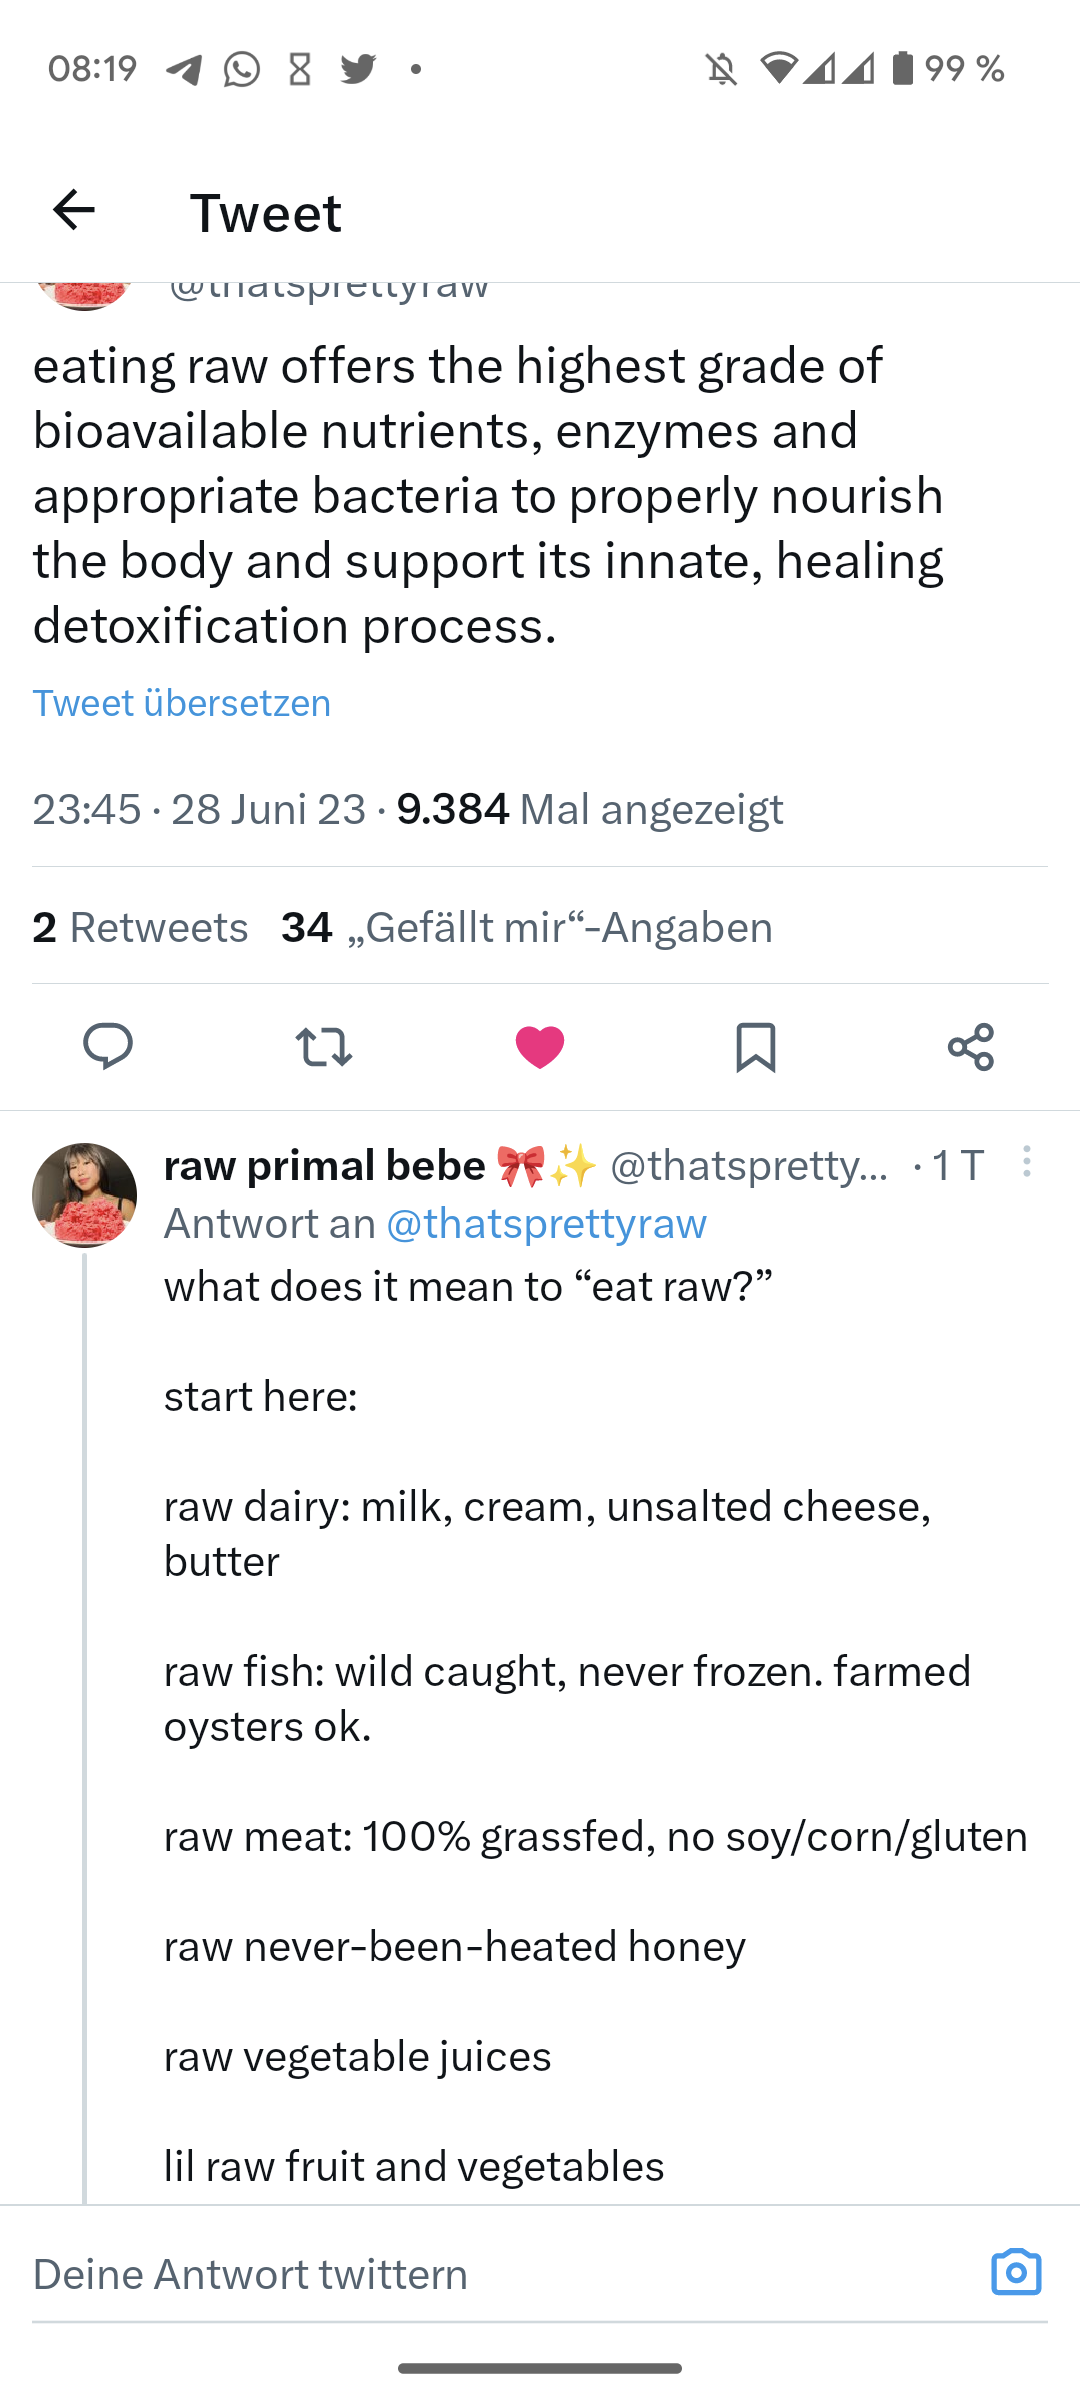Open the reply's three-dot menu
Screen dimensions: 1080x2400
[1026, 1162]
